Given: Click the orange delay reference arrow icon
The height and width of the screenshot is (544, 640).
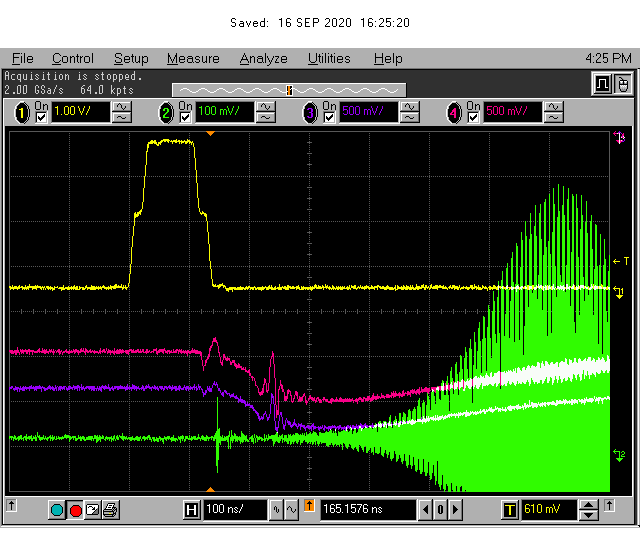Looking at the screenshot, I should (309, 506).
